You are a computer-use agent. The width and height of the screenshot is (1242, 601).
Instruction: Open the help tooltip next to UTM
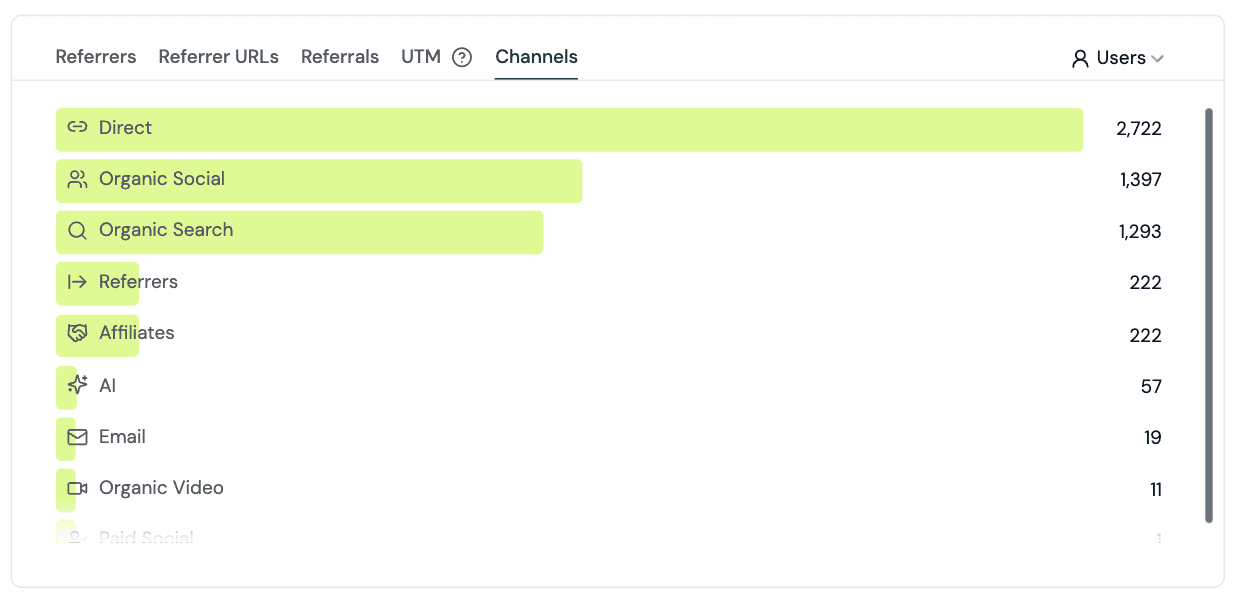[x=461, y=57]
